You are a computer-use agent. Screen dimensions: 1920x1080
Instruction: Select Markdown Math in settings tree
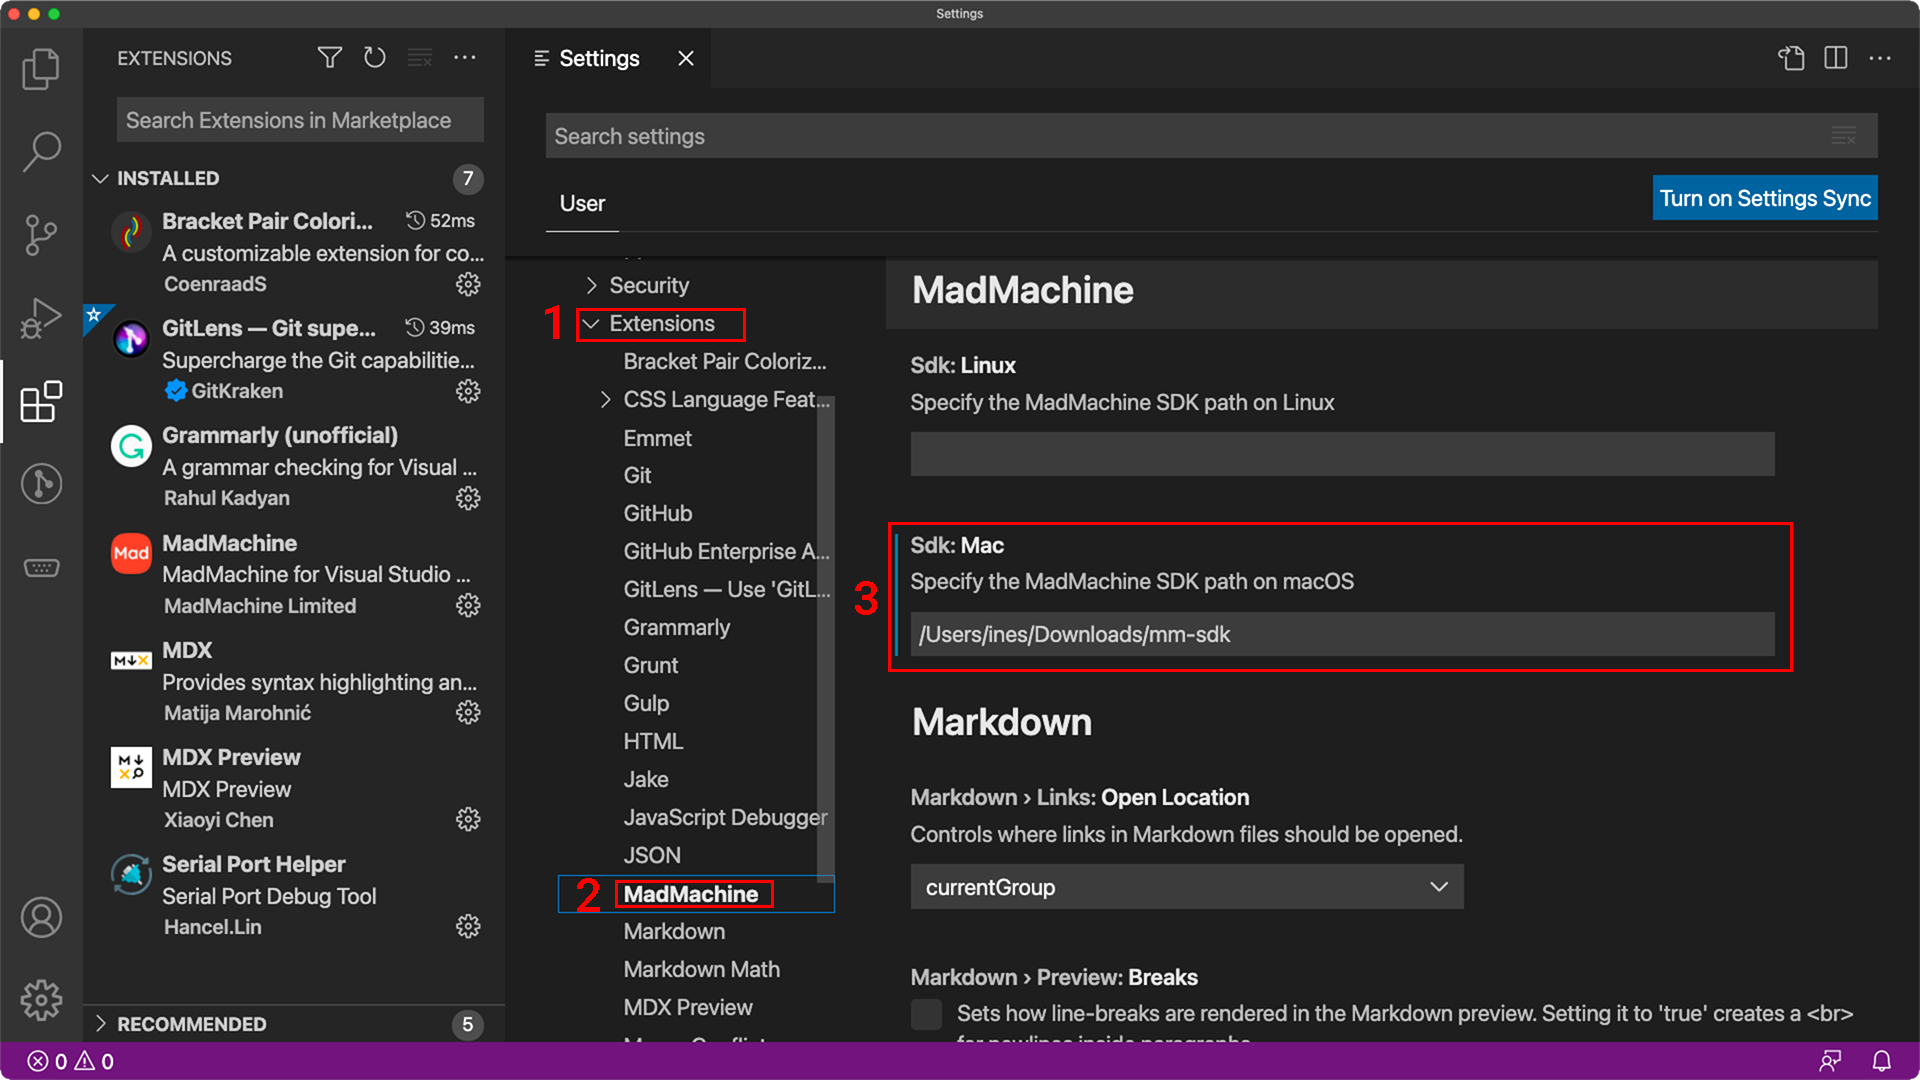[x=701, y=969]
